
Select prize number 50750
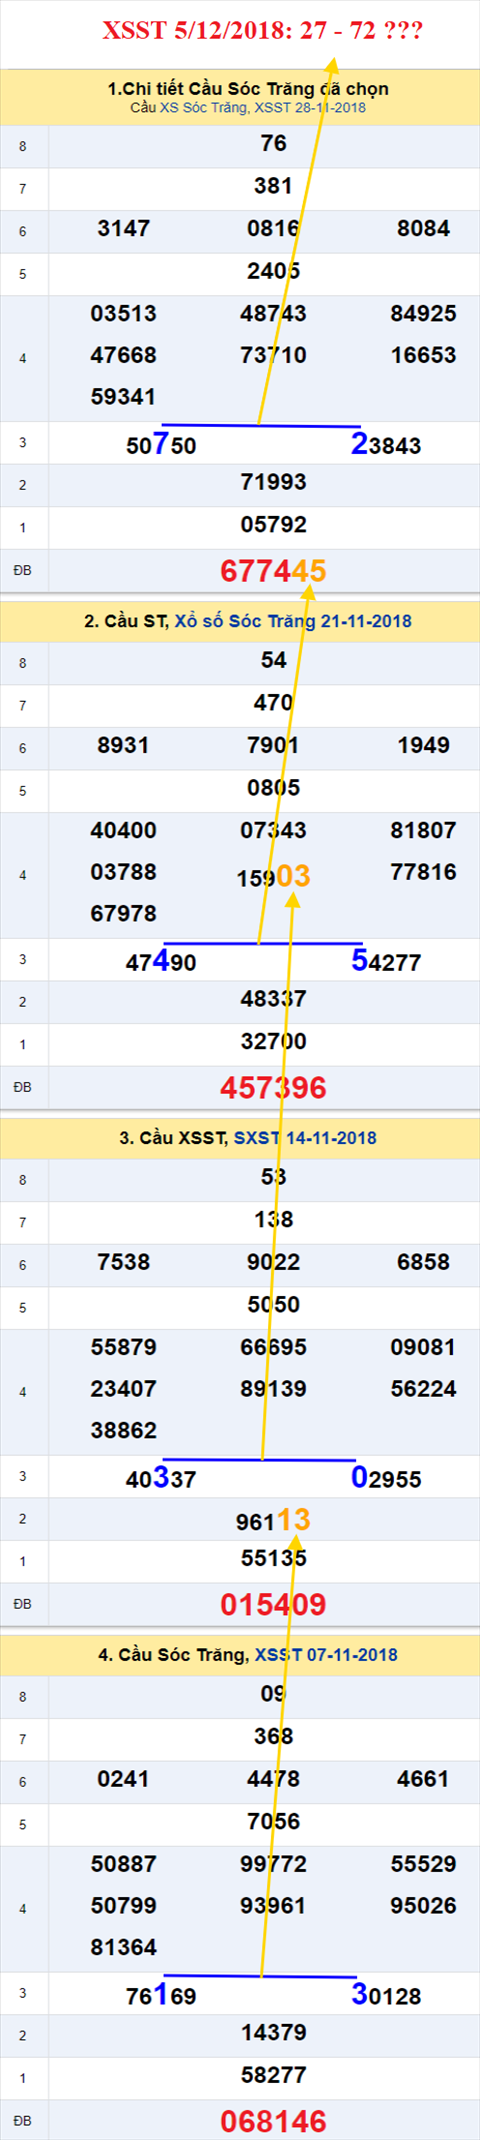click(x=161, y=445)
